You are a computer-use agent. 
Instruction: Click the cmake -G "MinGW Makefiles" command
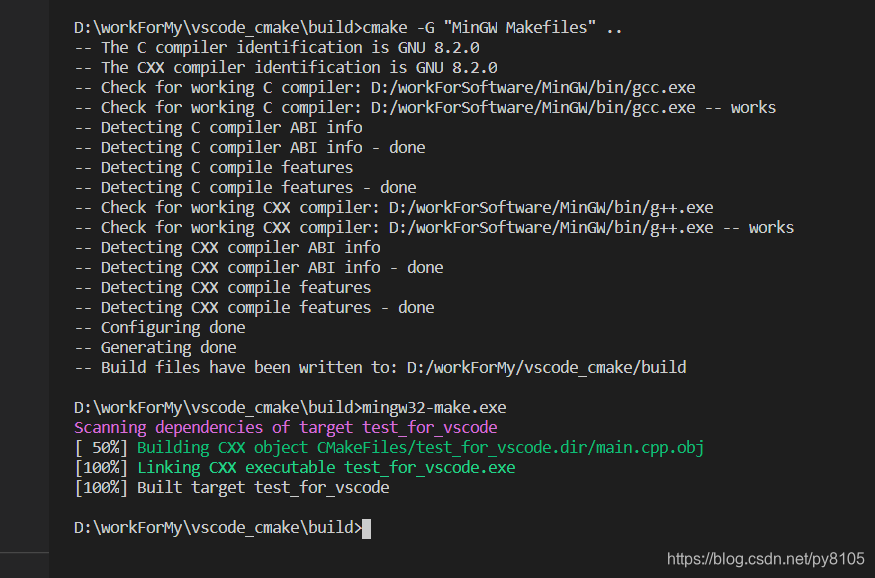492,27
